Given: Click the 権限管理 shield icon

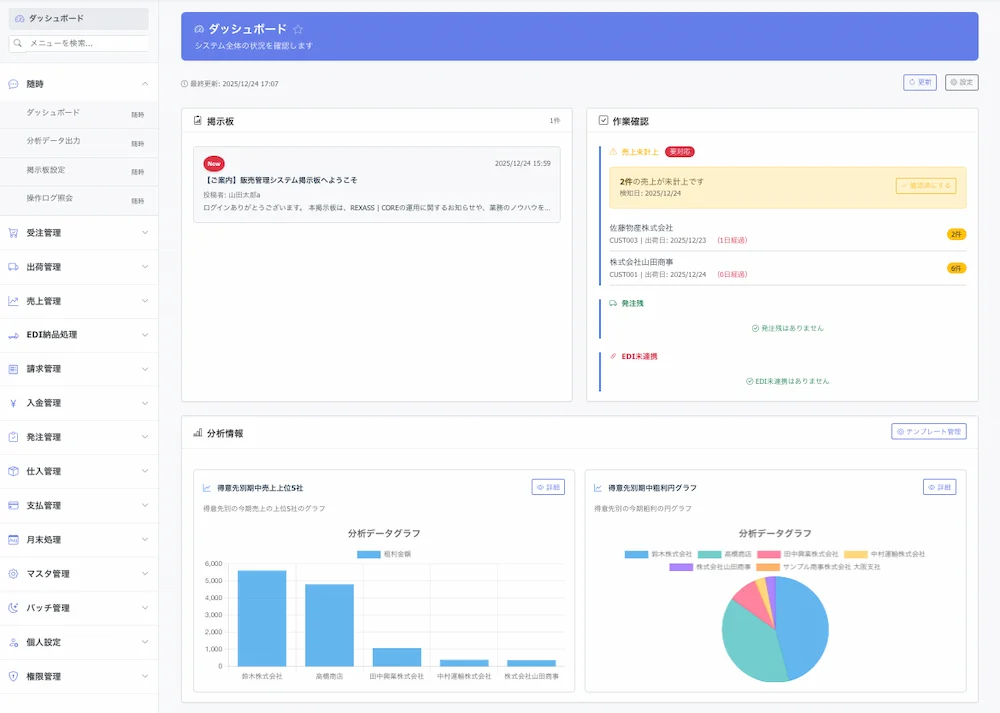Looking at the screenshot, I should [14, 676].
